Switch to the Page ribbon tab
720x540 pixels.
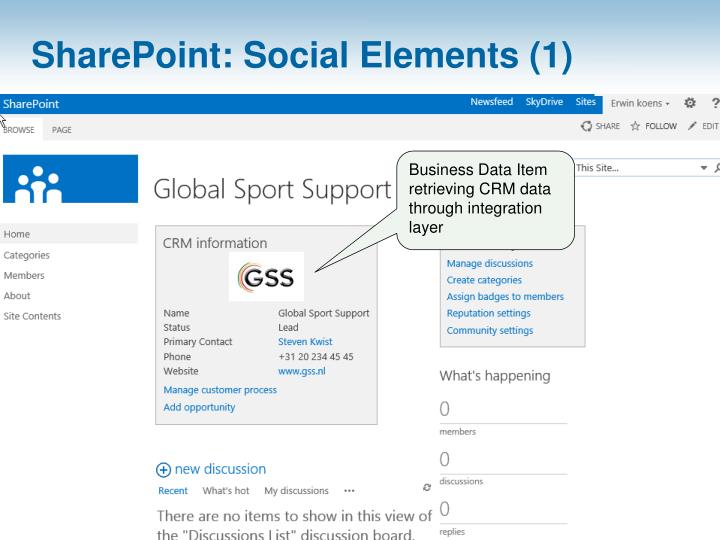[x=62, y=130]
